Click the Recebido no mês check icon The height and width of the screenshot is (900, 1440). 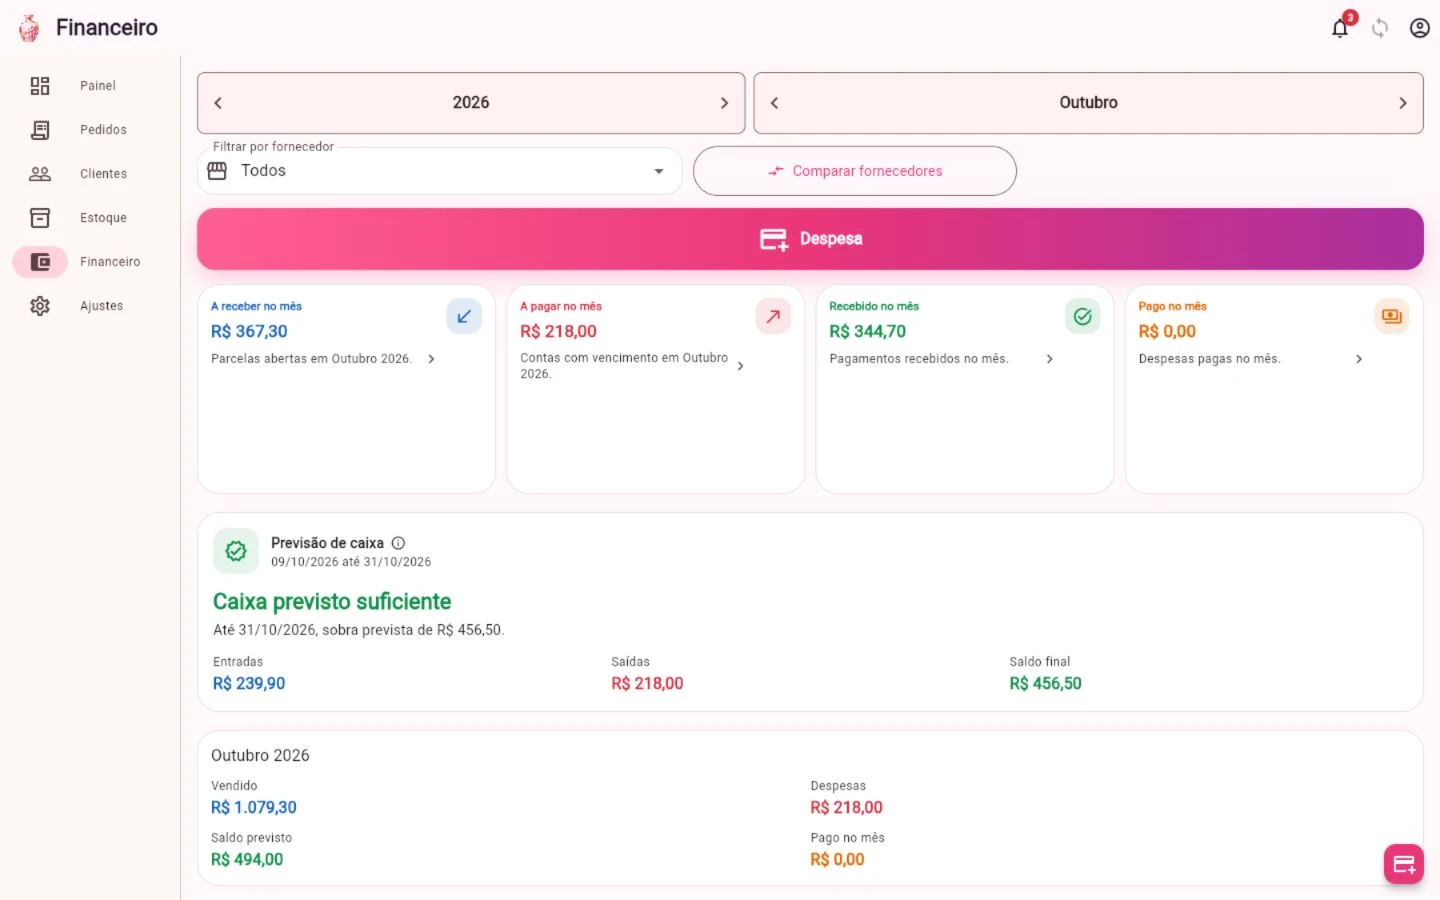1082,316
